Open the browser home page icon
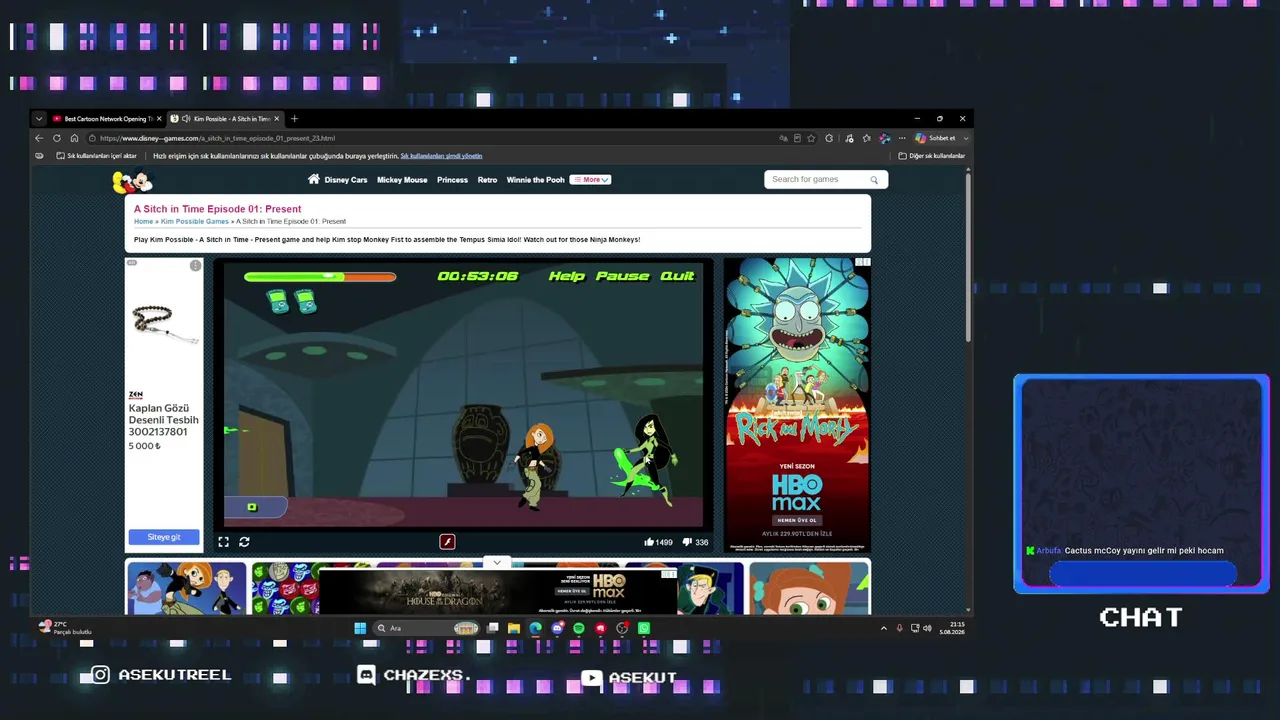 (74, 138)
